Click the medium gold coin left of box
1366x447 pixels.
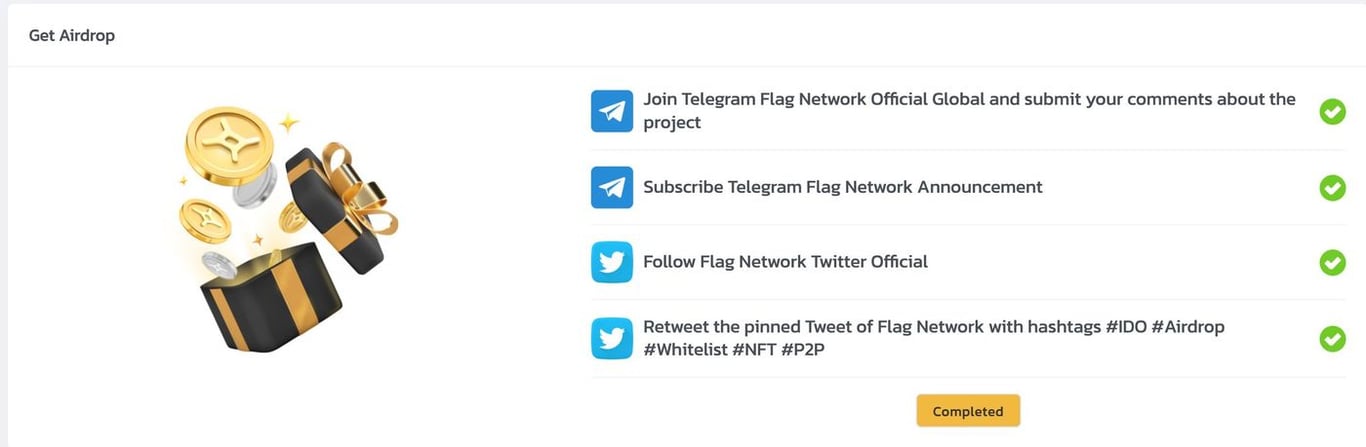click(x=205, y=220)
